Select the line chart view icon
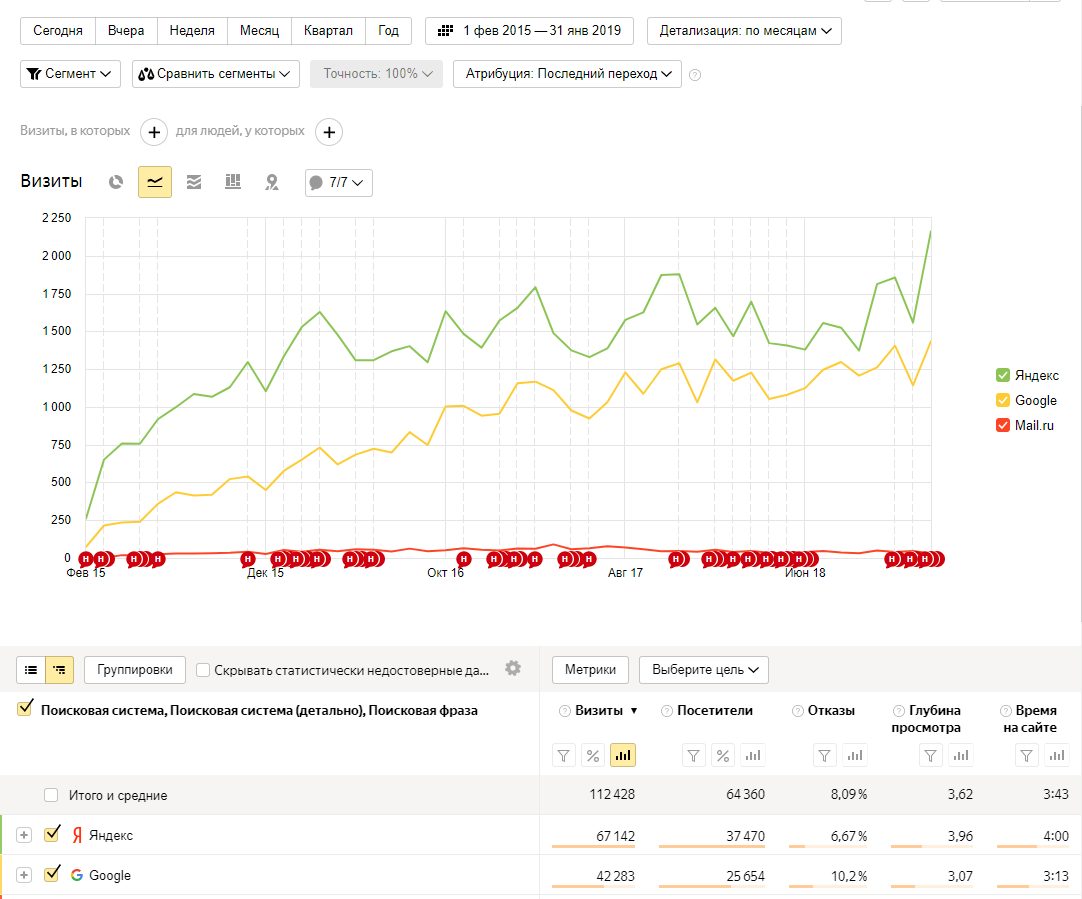The width and height of the screenshot is (1082, 899). coord(155,182)
